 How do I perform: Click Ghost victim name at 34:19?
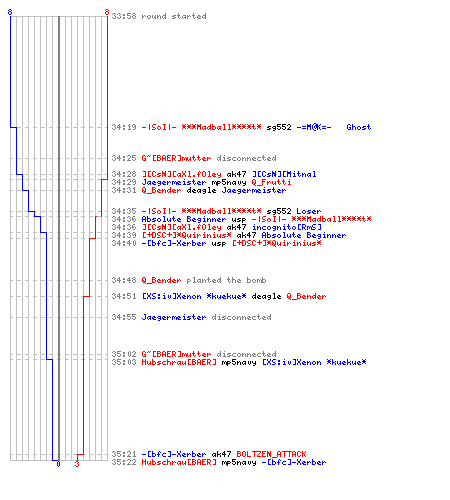point(359,127)
